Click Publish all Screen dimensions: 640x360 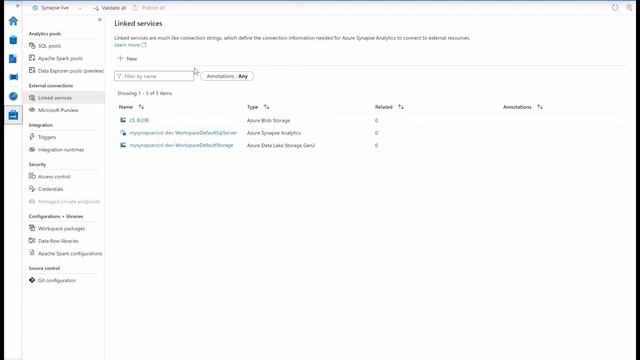point(149,8)
